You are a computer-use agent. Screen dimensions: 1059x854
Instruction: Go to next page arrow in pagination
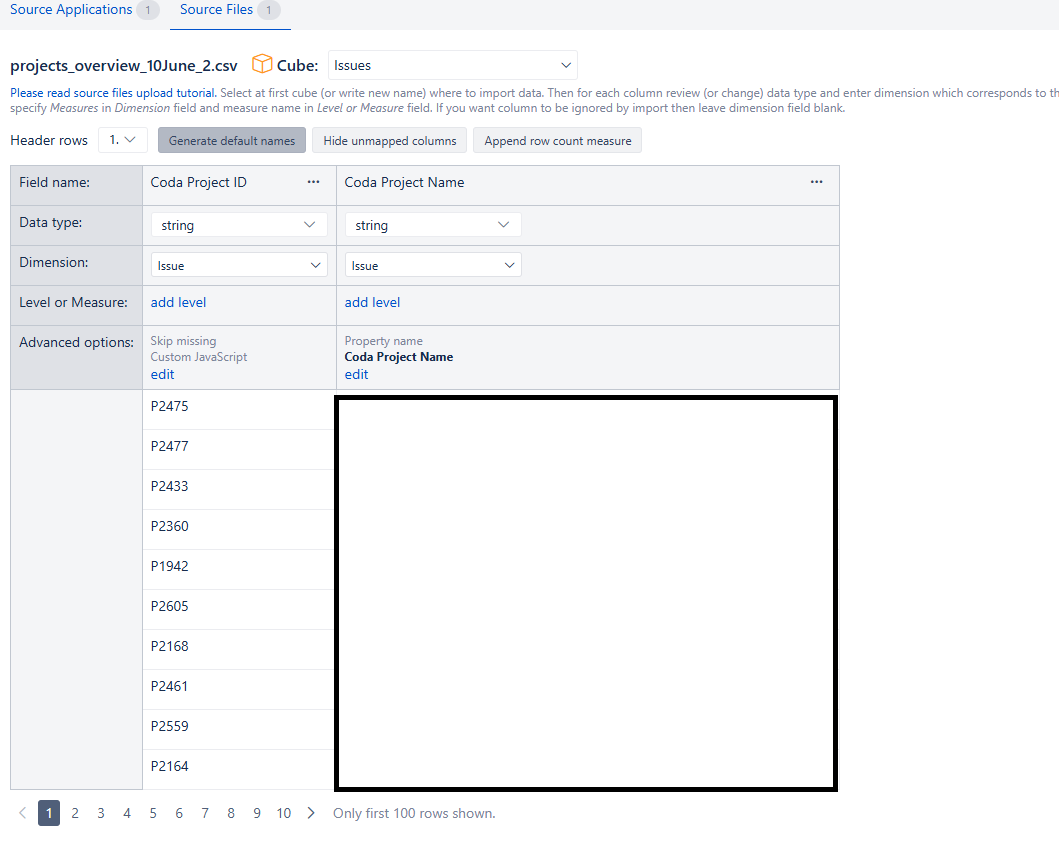[x=311, y=813]
